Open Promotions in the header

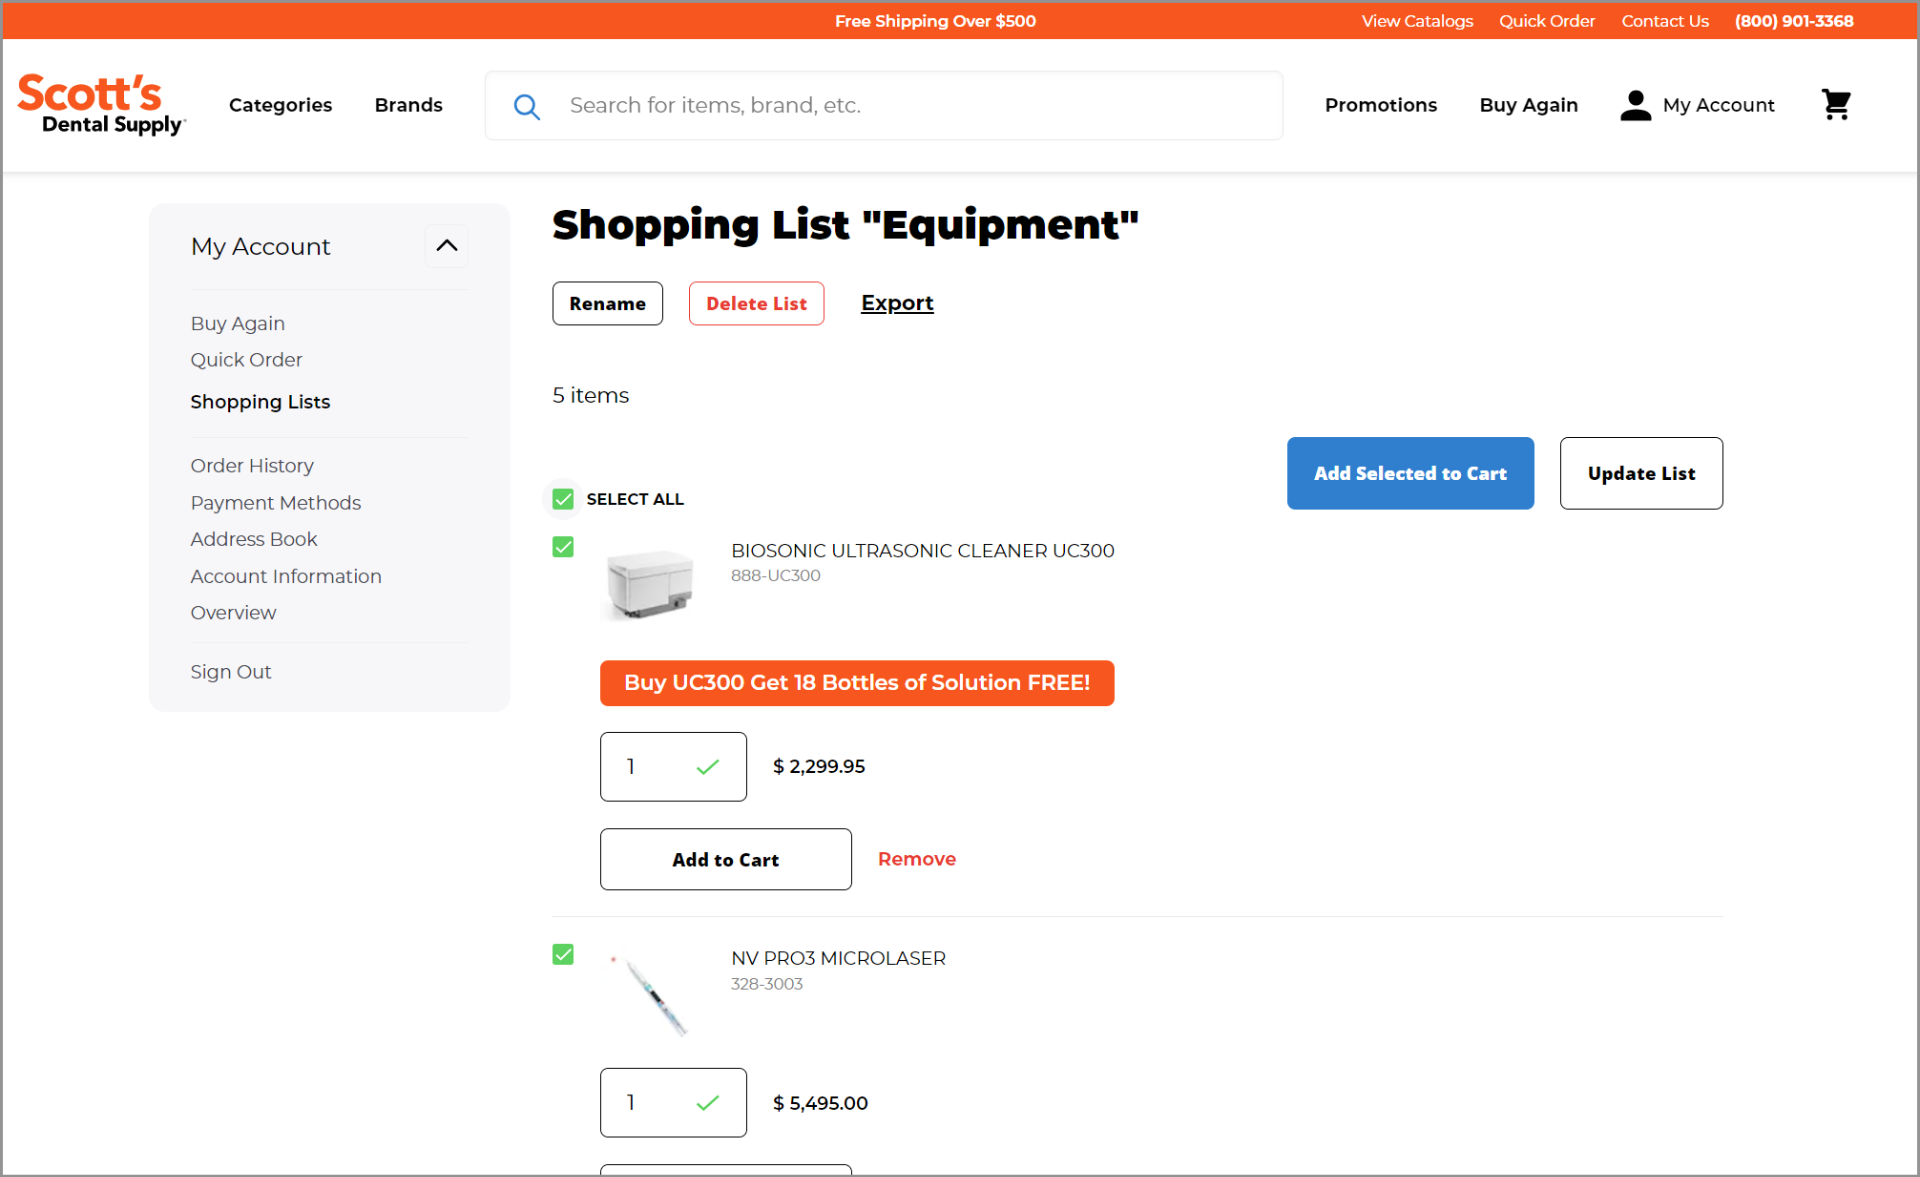click(1381, 105)
